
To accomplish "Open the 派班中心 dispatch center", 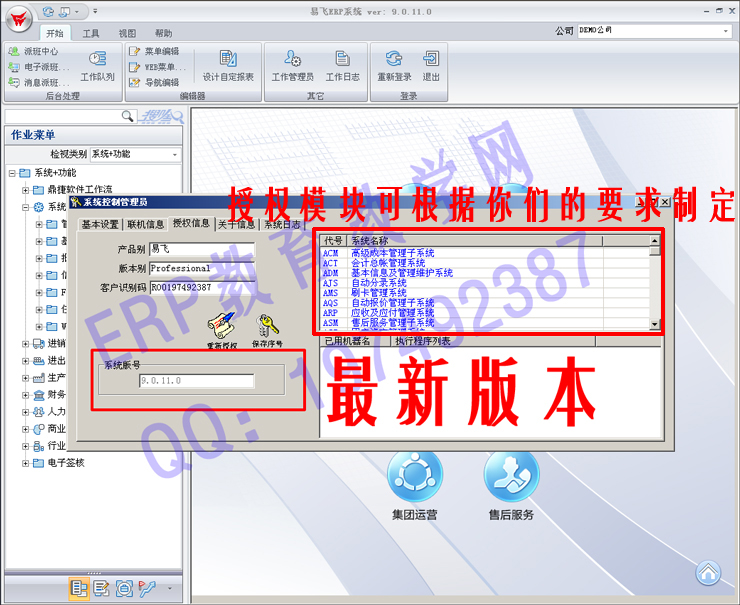I will pyautogui.click(x=33, y=51).
